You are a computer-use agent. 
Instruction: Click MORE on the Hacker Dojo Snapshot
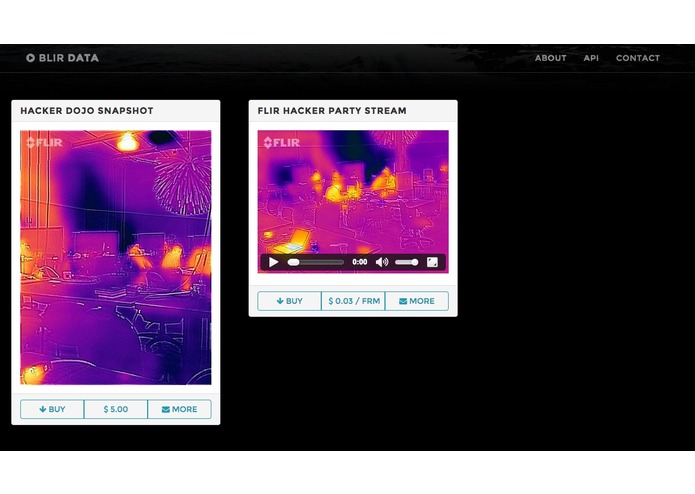click(x=180, y=409)
